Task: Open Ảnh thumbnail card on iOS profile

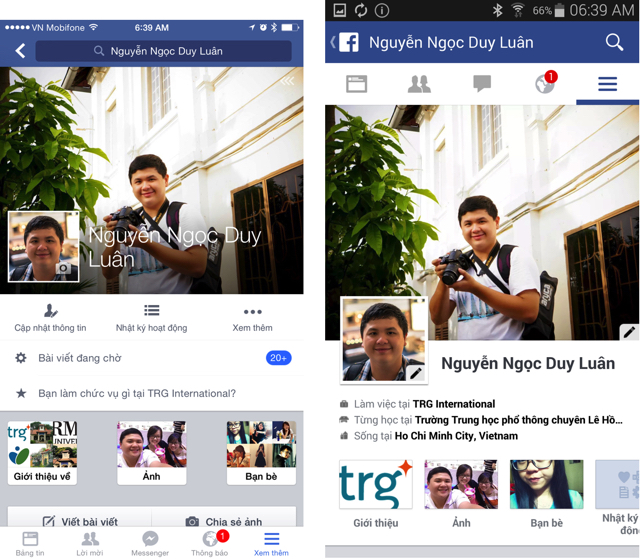Action: [151, 453]
